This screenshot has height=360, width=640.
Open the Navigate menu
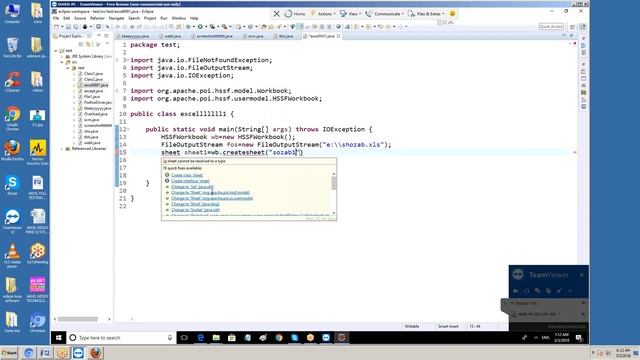(116, 18)
